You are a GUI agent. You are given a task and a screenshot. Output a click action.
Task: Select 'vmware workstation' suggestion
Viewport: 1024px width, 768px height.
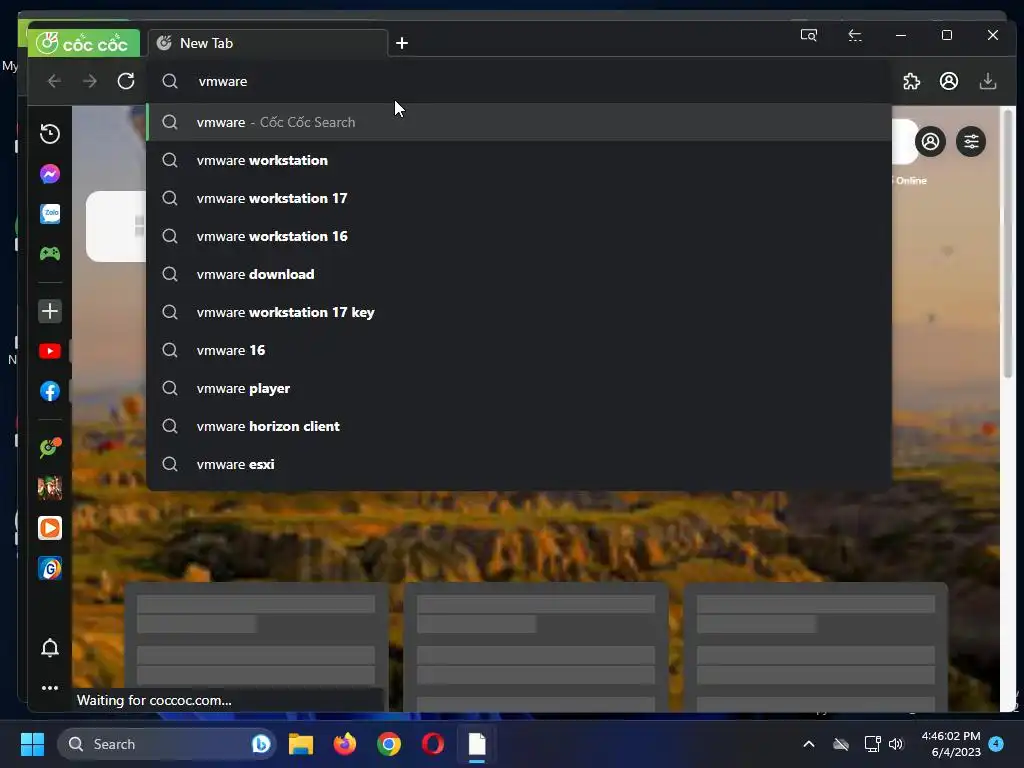(x=519, y=160)
